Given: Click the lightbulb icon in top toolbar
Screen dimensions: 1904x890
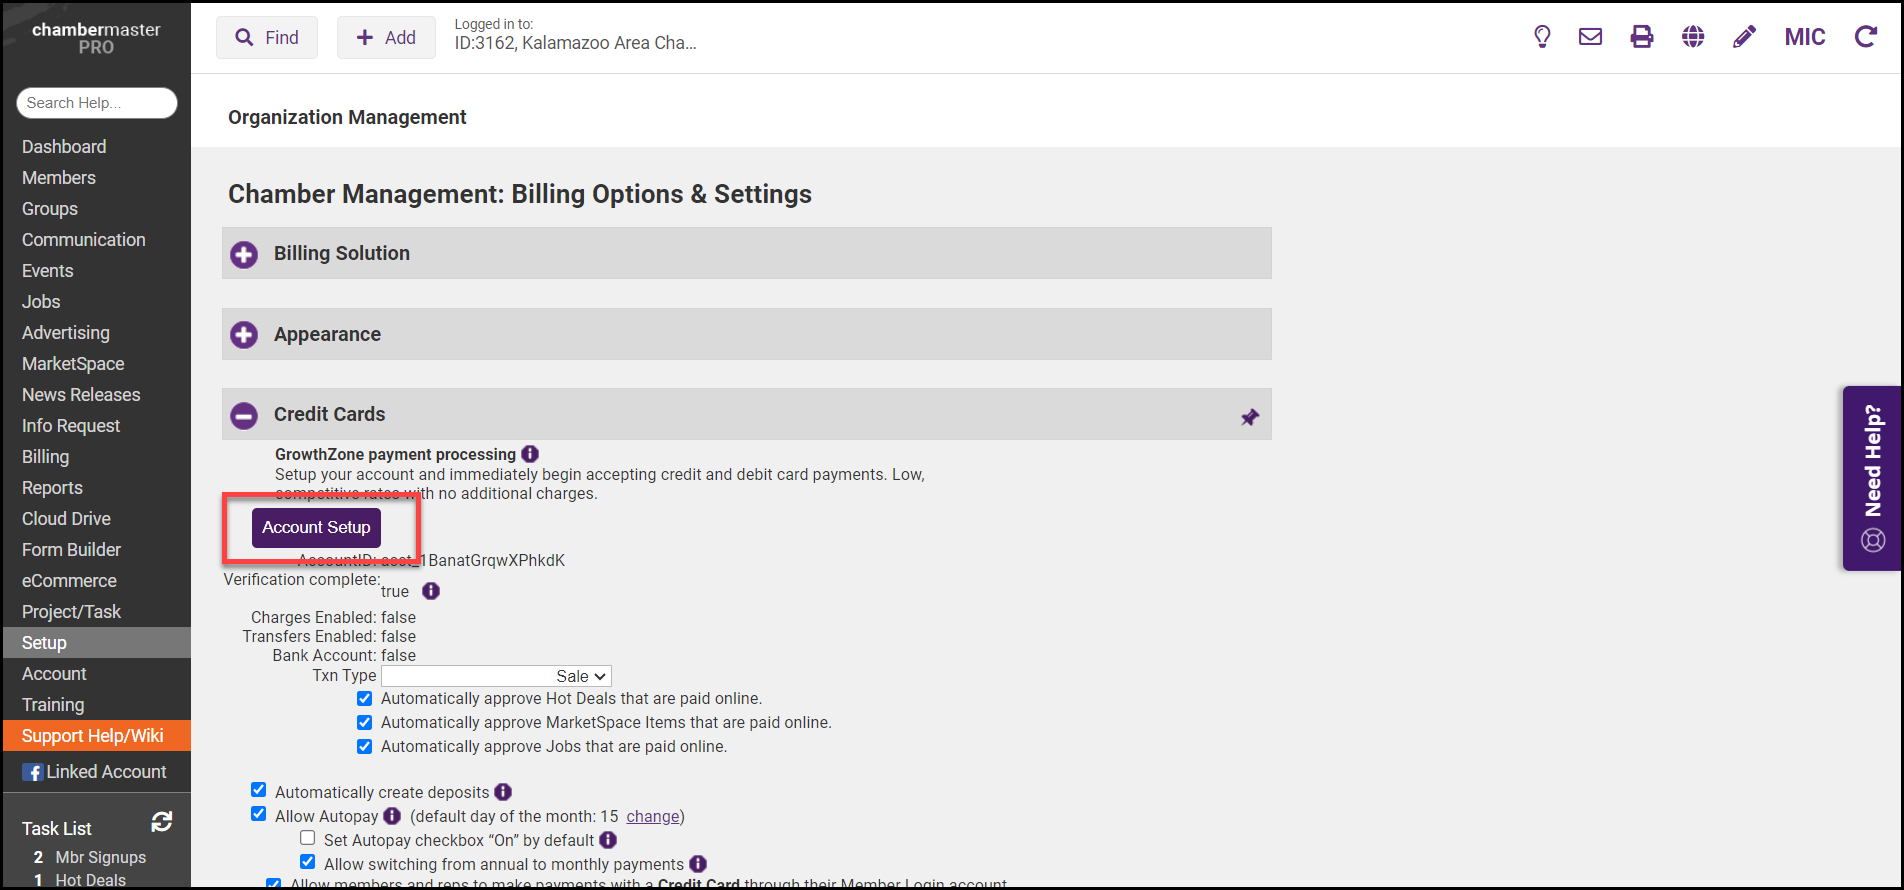Looking at the screenshot, I should [x=1542, y=37].
